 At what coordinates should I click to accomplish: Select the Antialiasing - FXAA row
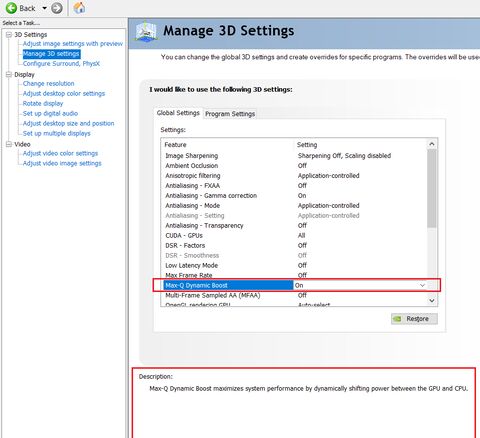(295, 186)
